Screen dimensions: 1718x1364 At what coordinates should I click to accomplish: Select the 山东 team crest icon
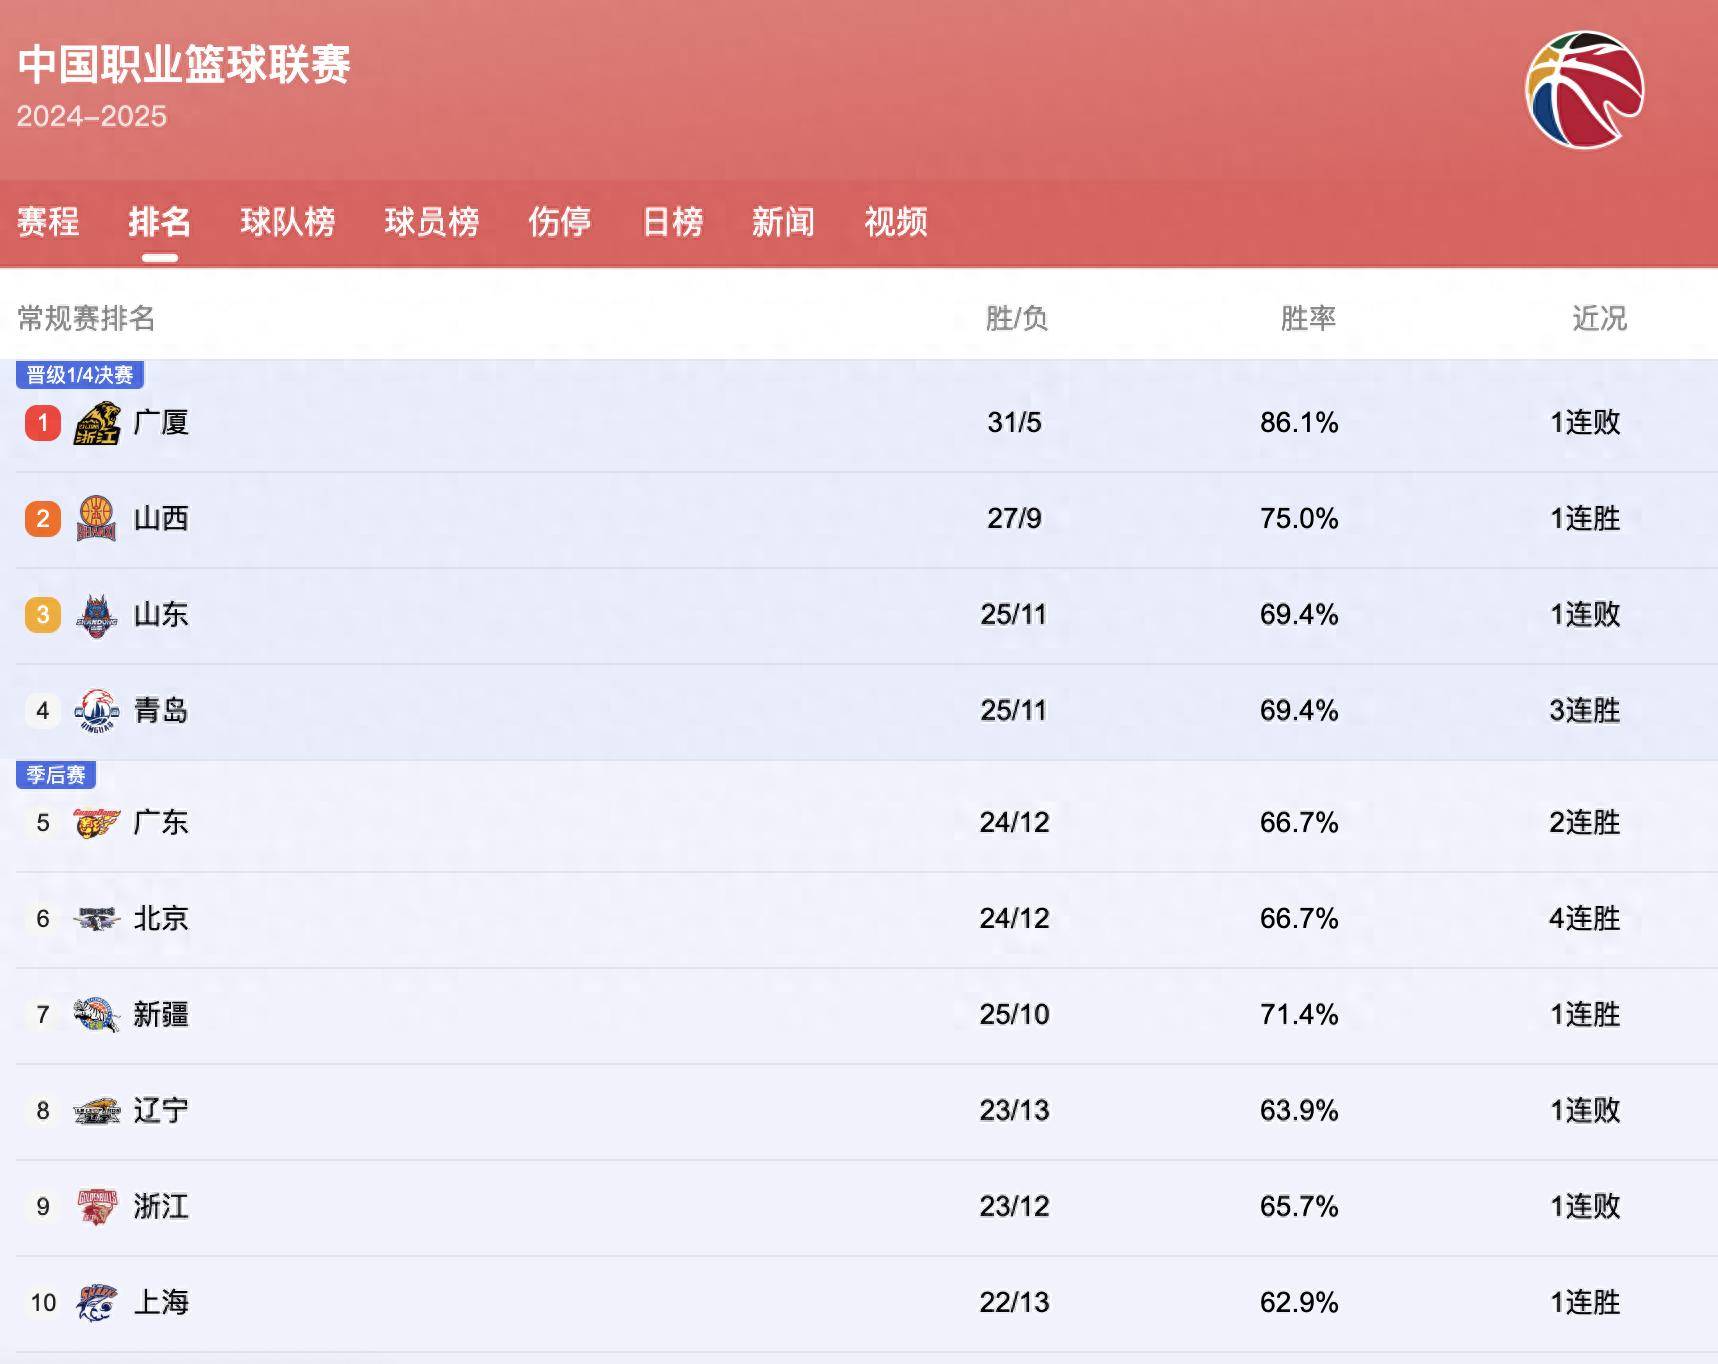[x=97, y=615]
